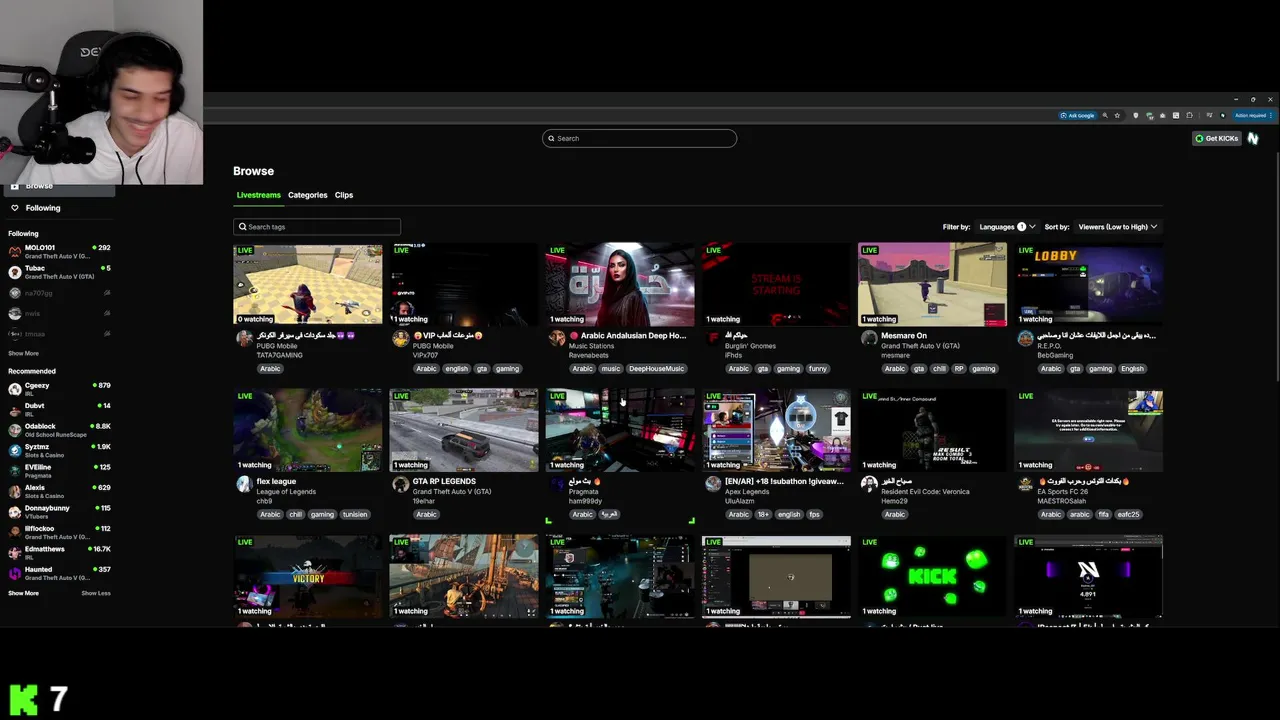Open Tubac channel avatar in sidebar

tap(15, 272)
